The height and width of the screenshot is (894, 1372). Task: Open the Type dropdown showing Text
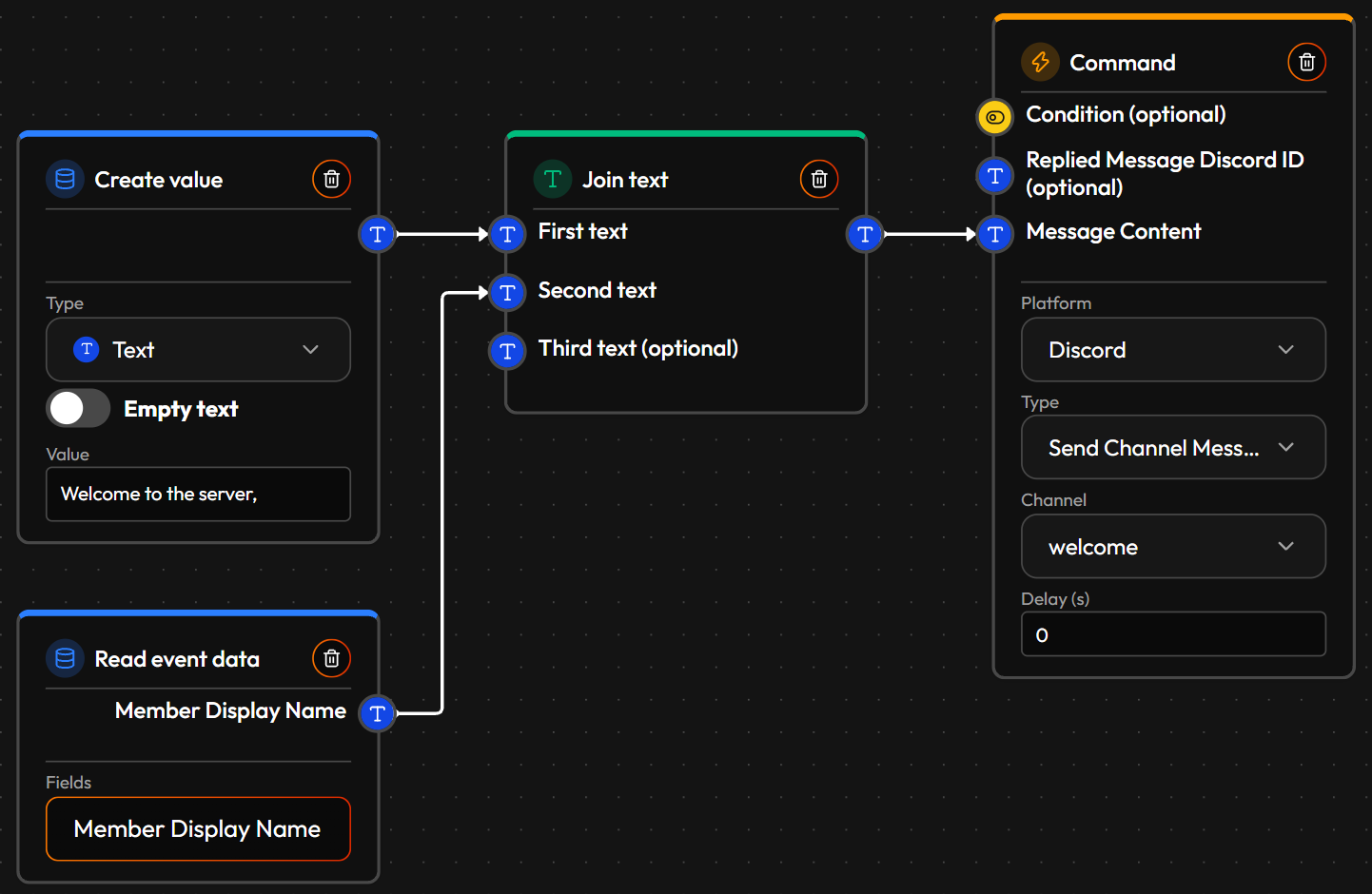[x=198, y=349]
